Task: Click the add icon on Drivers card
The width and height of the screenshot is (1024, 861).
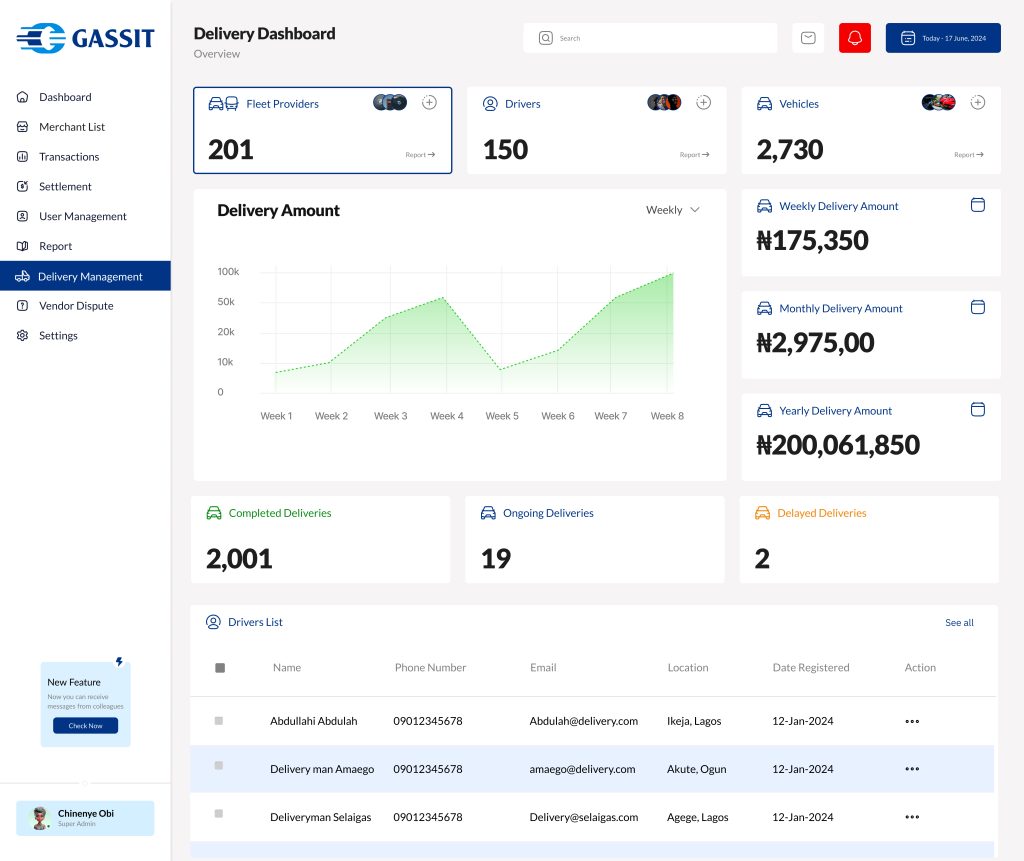Action: pos(703,102)
